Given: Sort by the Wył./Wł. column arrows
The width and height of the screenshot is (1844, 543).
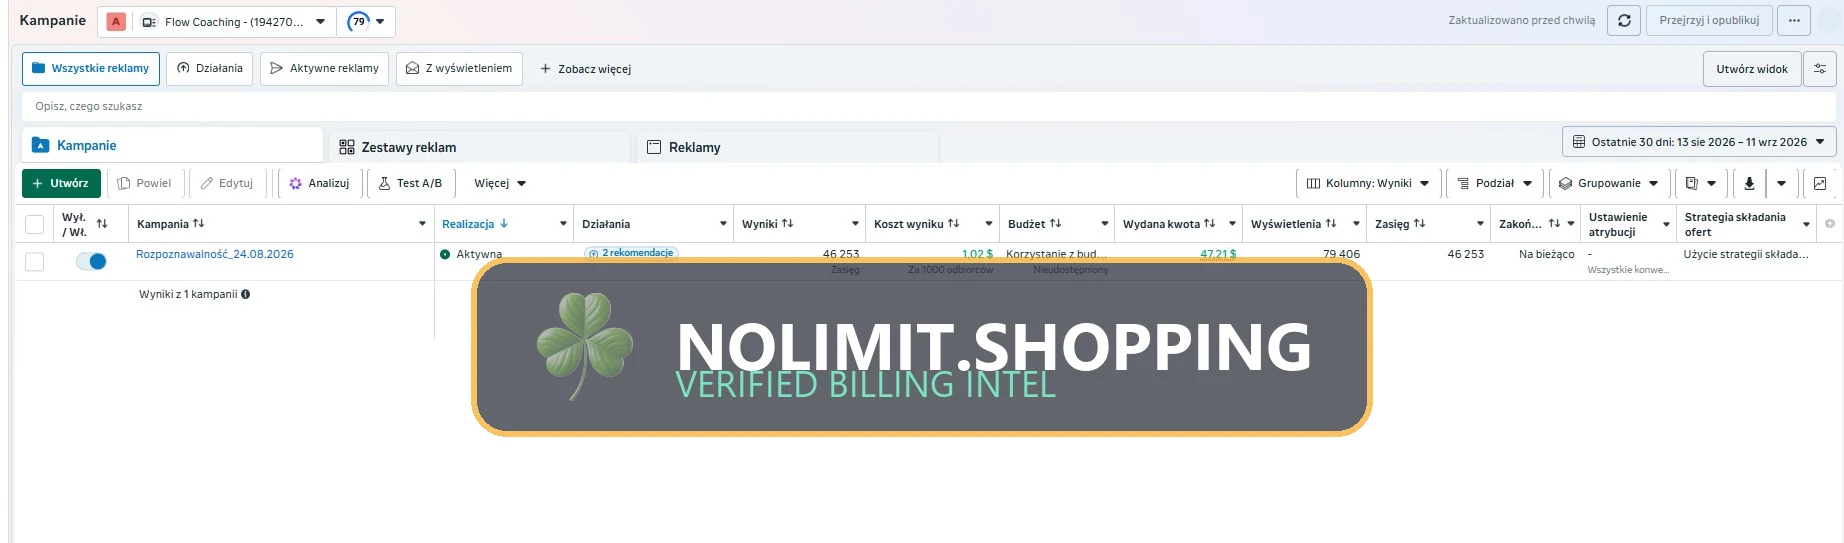Looking at the screenshot, I should [102, 224].
